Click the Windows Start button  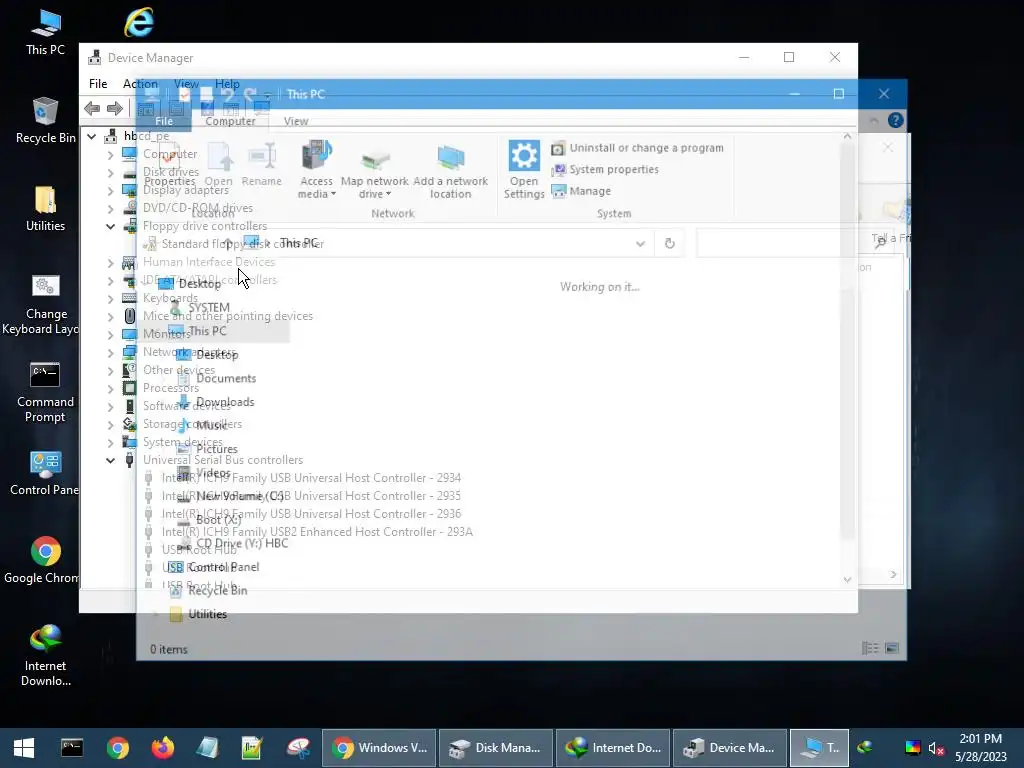[24, 748]
